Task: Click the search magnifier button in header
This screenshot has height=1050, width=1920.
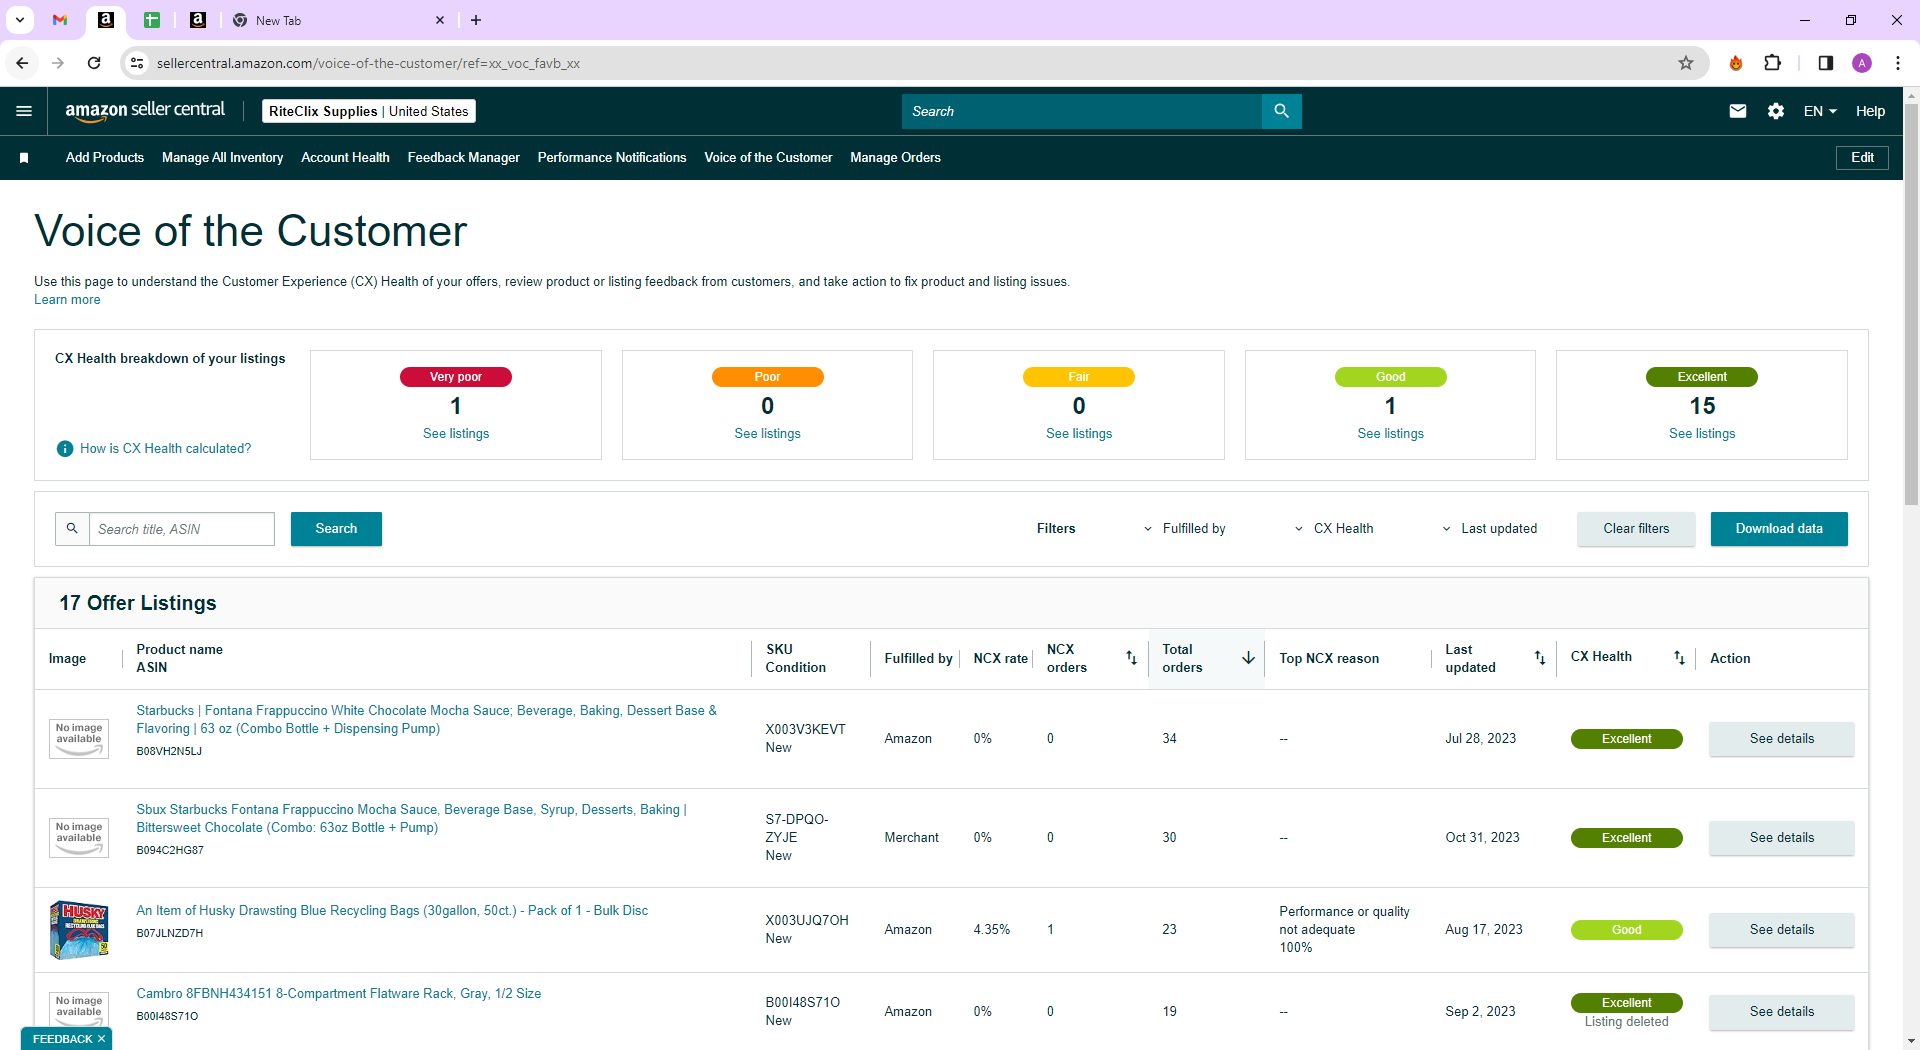Action: coord(1281,111)
